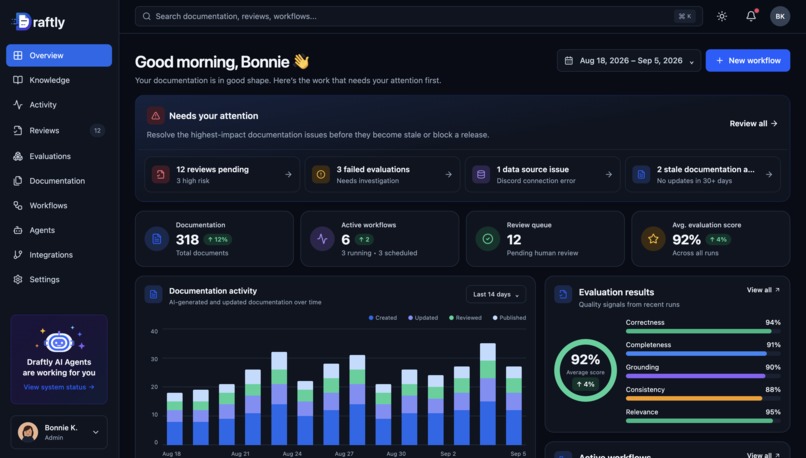Click the data source database icon

tap(481, 175)
